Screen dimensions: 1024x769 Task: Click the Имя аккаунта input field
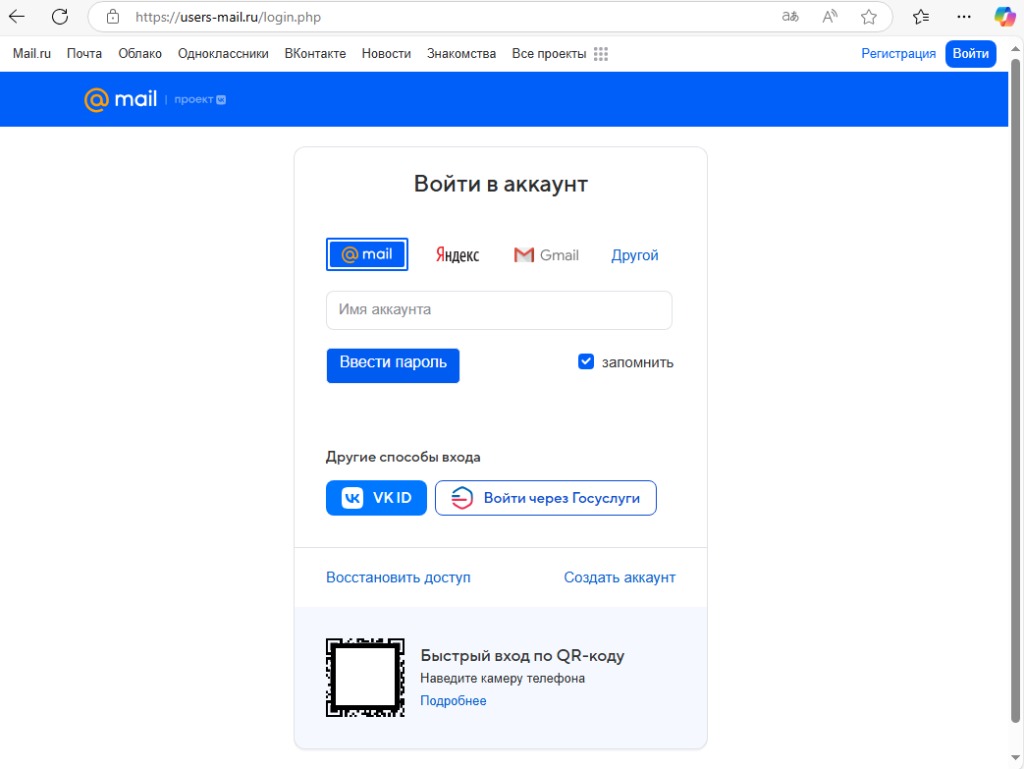click(x=499, y=310)
